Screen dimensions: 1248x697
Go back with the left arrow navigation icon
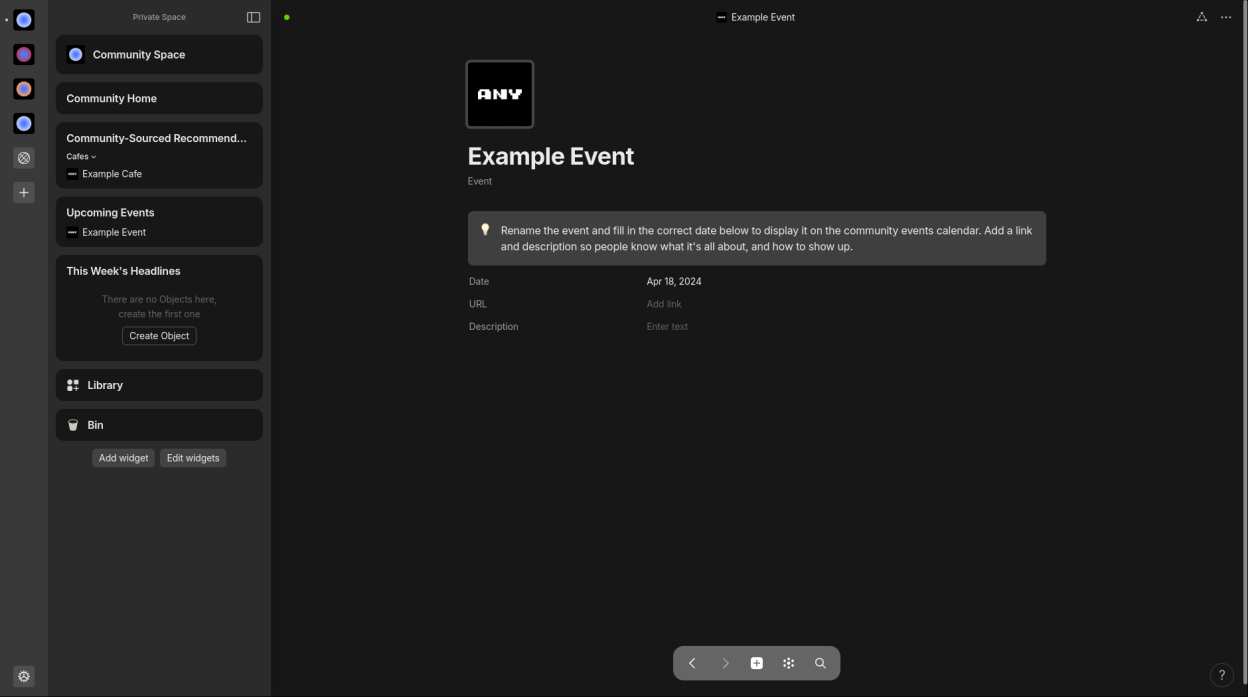point(692,663)
